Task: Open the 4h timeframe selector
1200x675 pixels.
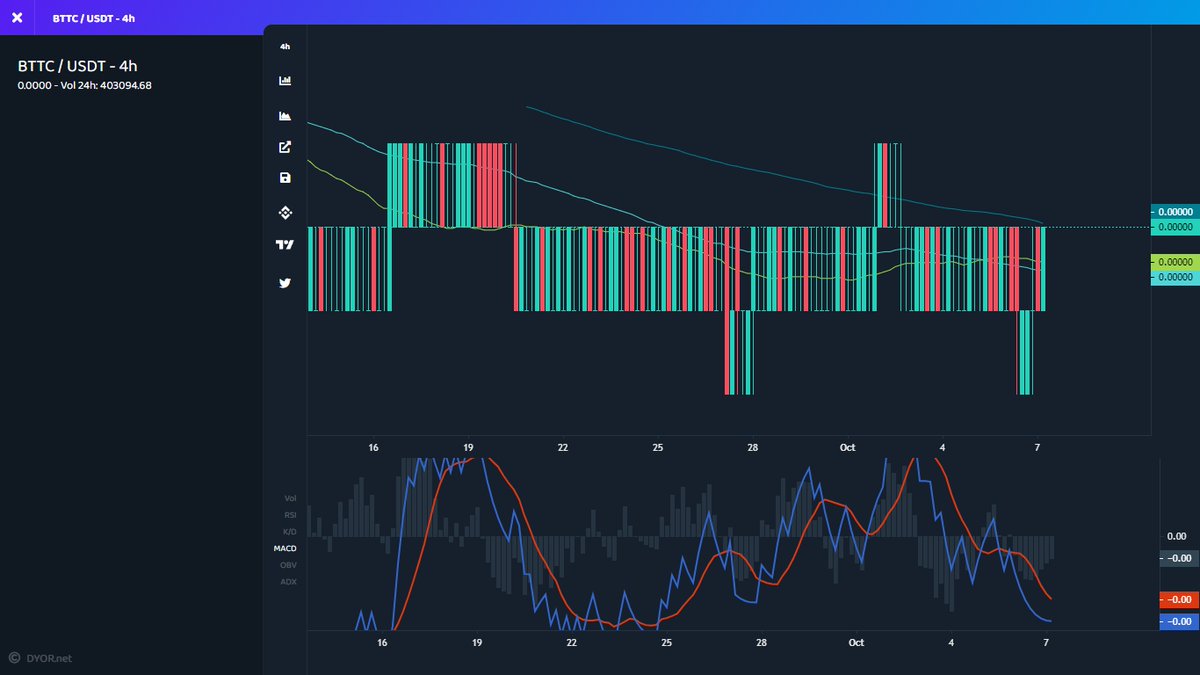Action: coord(285,47)
